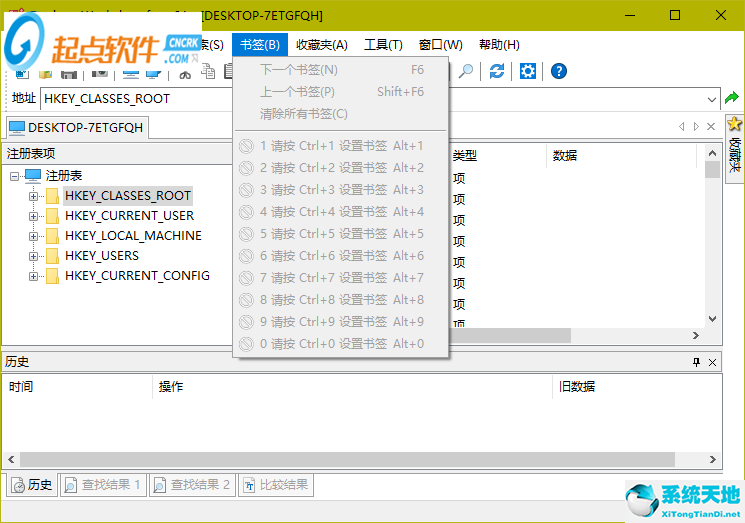Select bookmark slot 4 Alt+4 entry
Image resolution: width=745 pixels, height=523 pixels.
tap(341, 212)
